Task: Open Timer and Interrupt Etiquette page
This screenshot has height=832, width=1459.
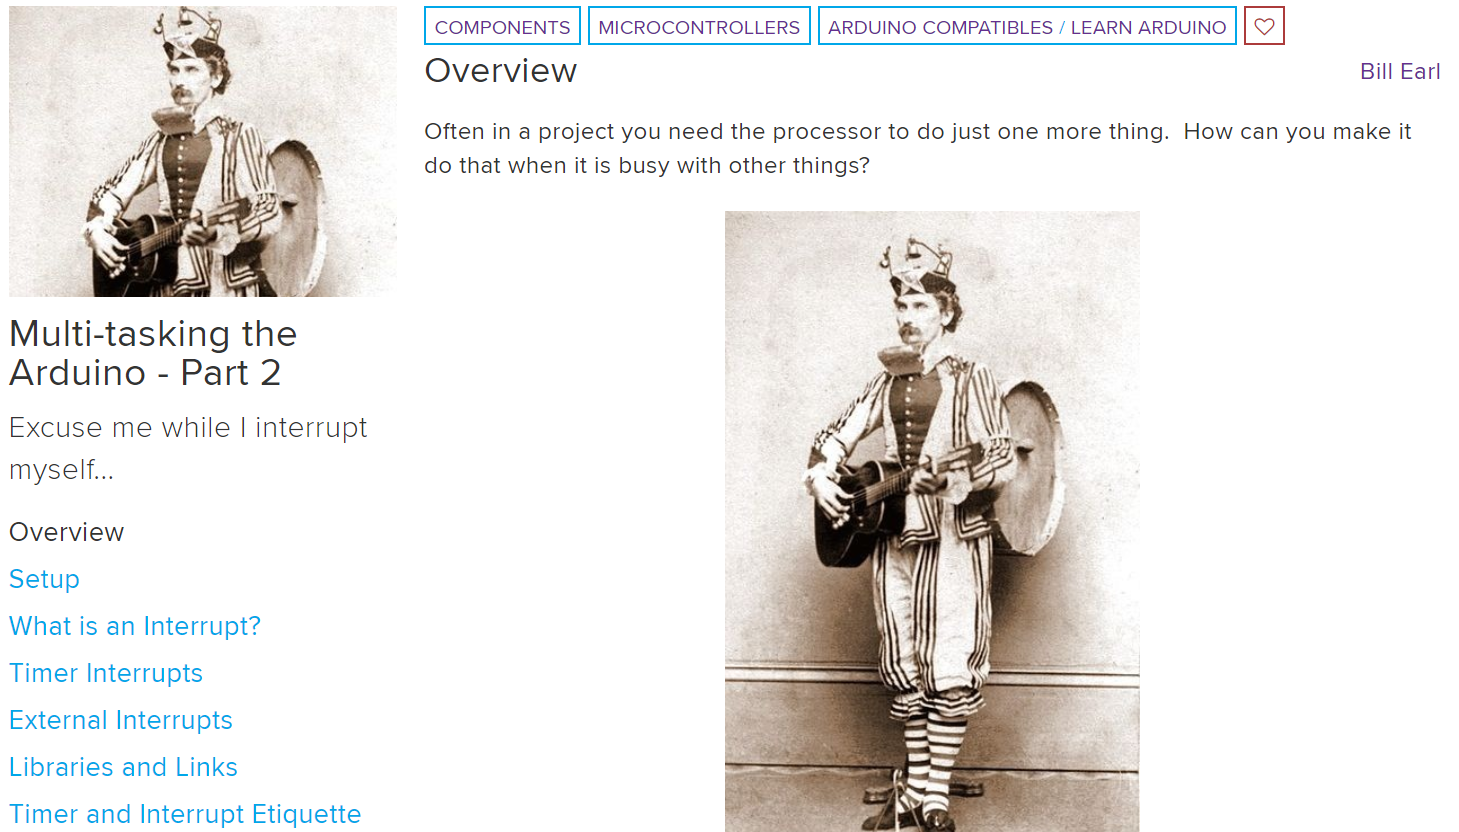Action: tap(185, 814)
